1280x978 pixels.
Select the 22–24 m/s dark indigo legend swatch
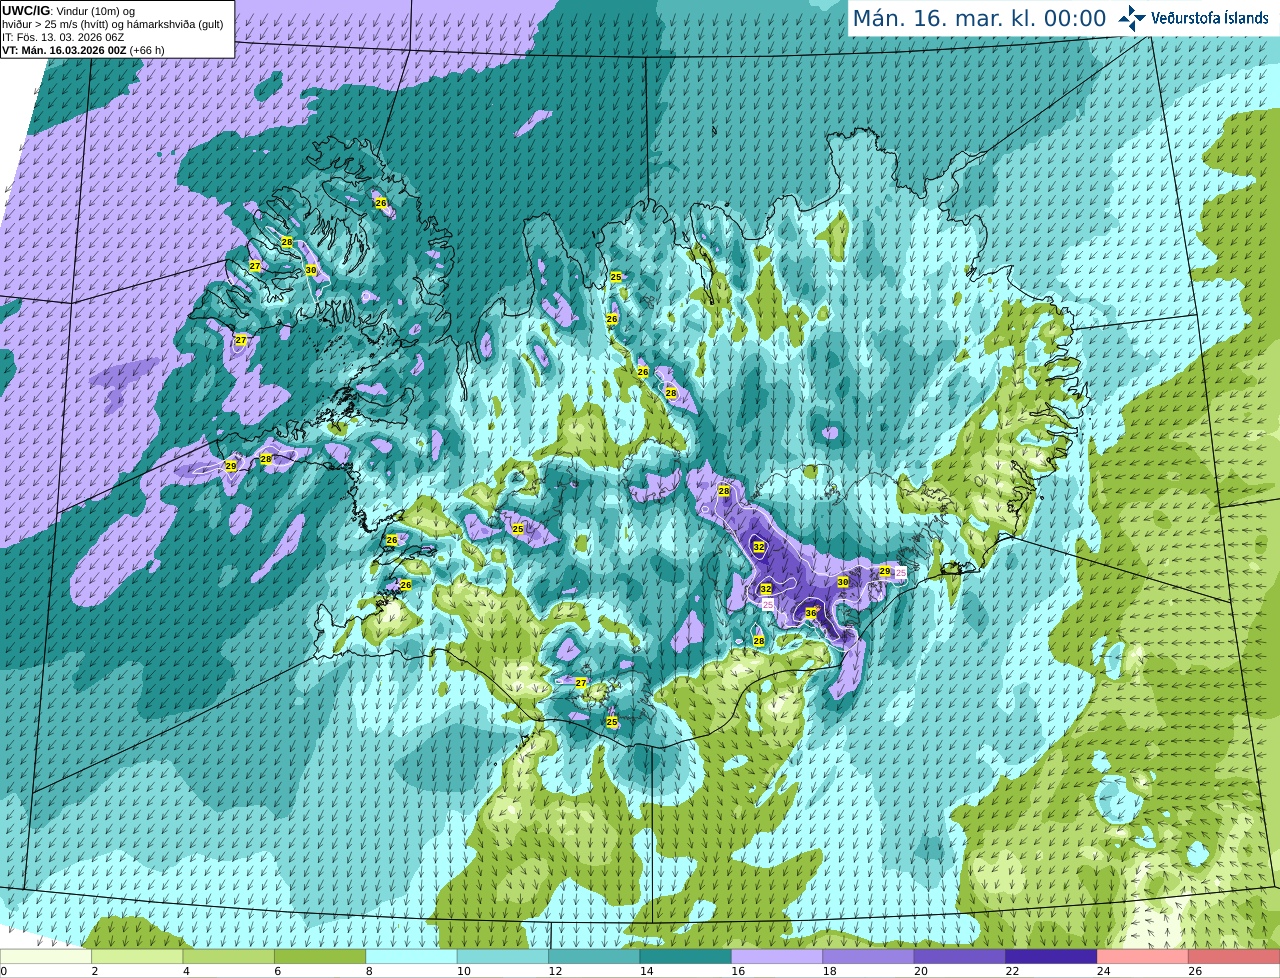(1051, 957)
